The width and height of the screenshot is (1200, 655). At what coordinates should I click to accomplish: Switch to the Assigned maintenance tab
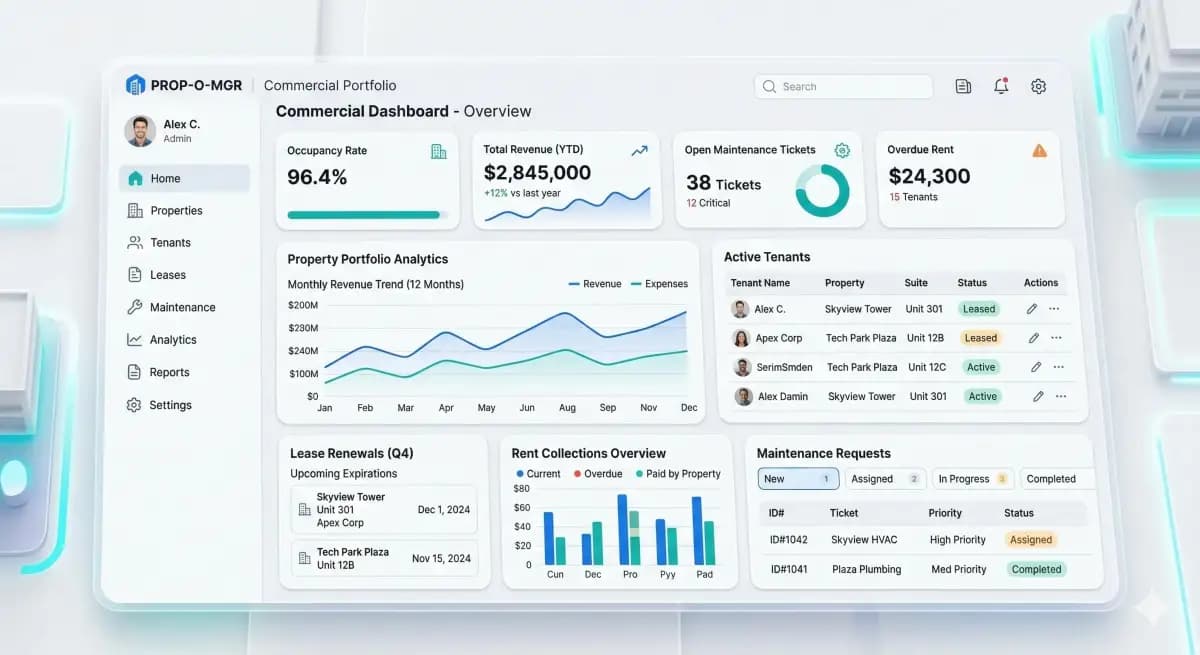(x=884, y=478)
